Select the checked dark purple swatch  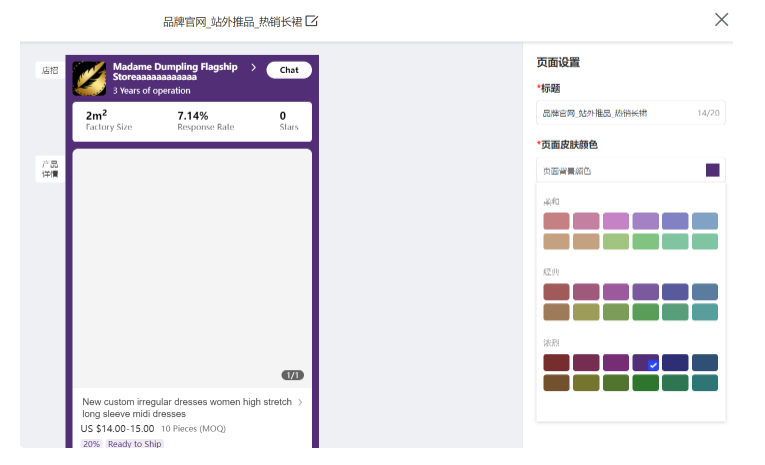[x=646, y=363]
